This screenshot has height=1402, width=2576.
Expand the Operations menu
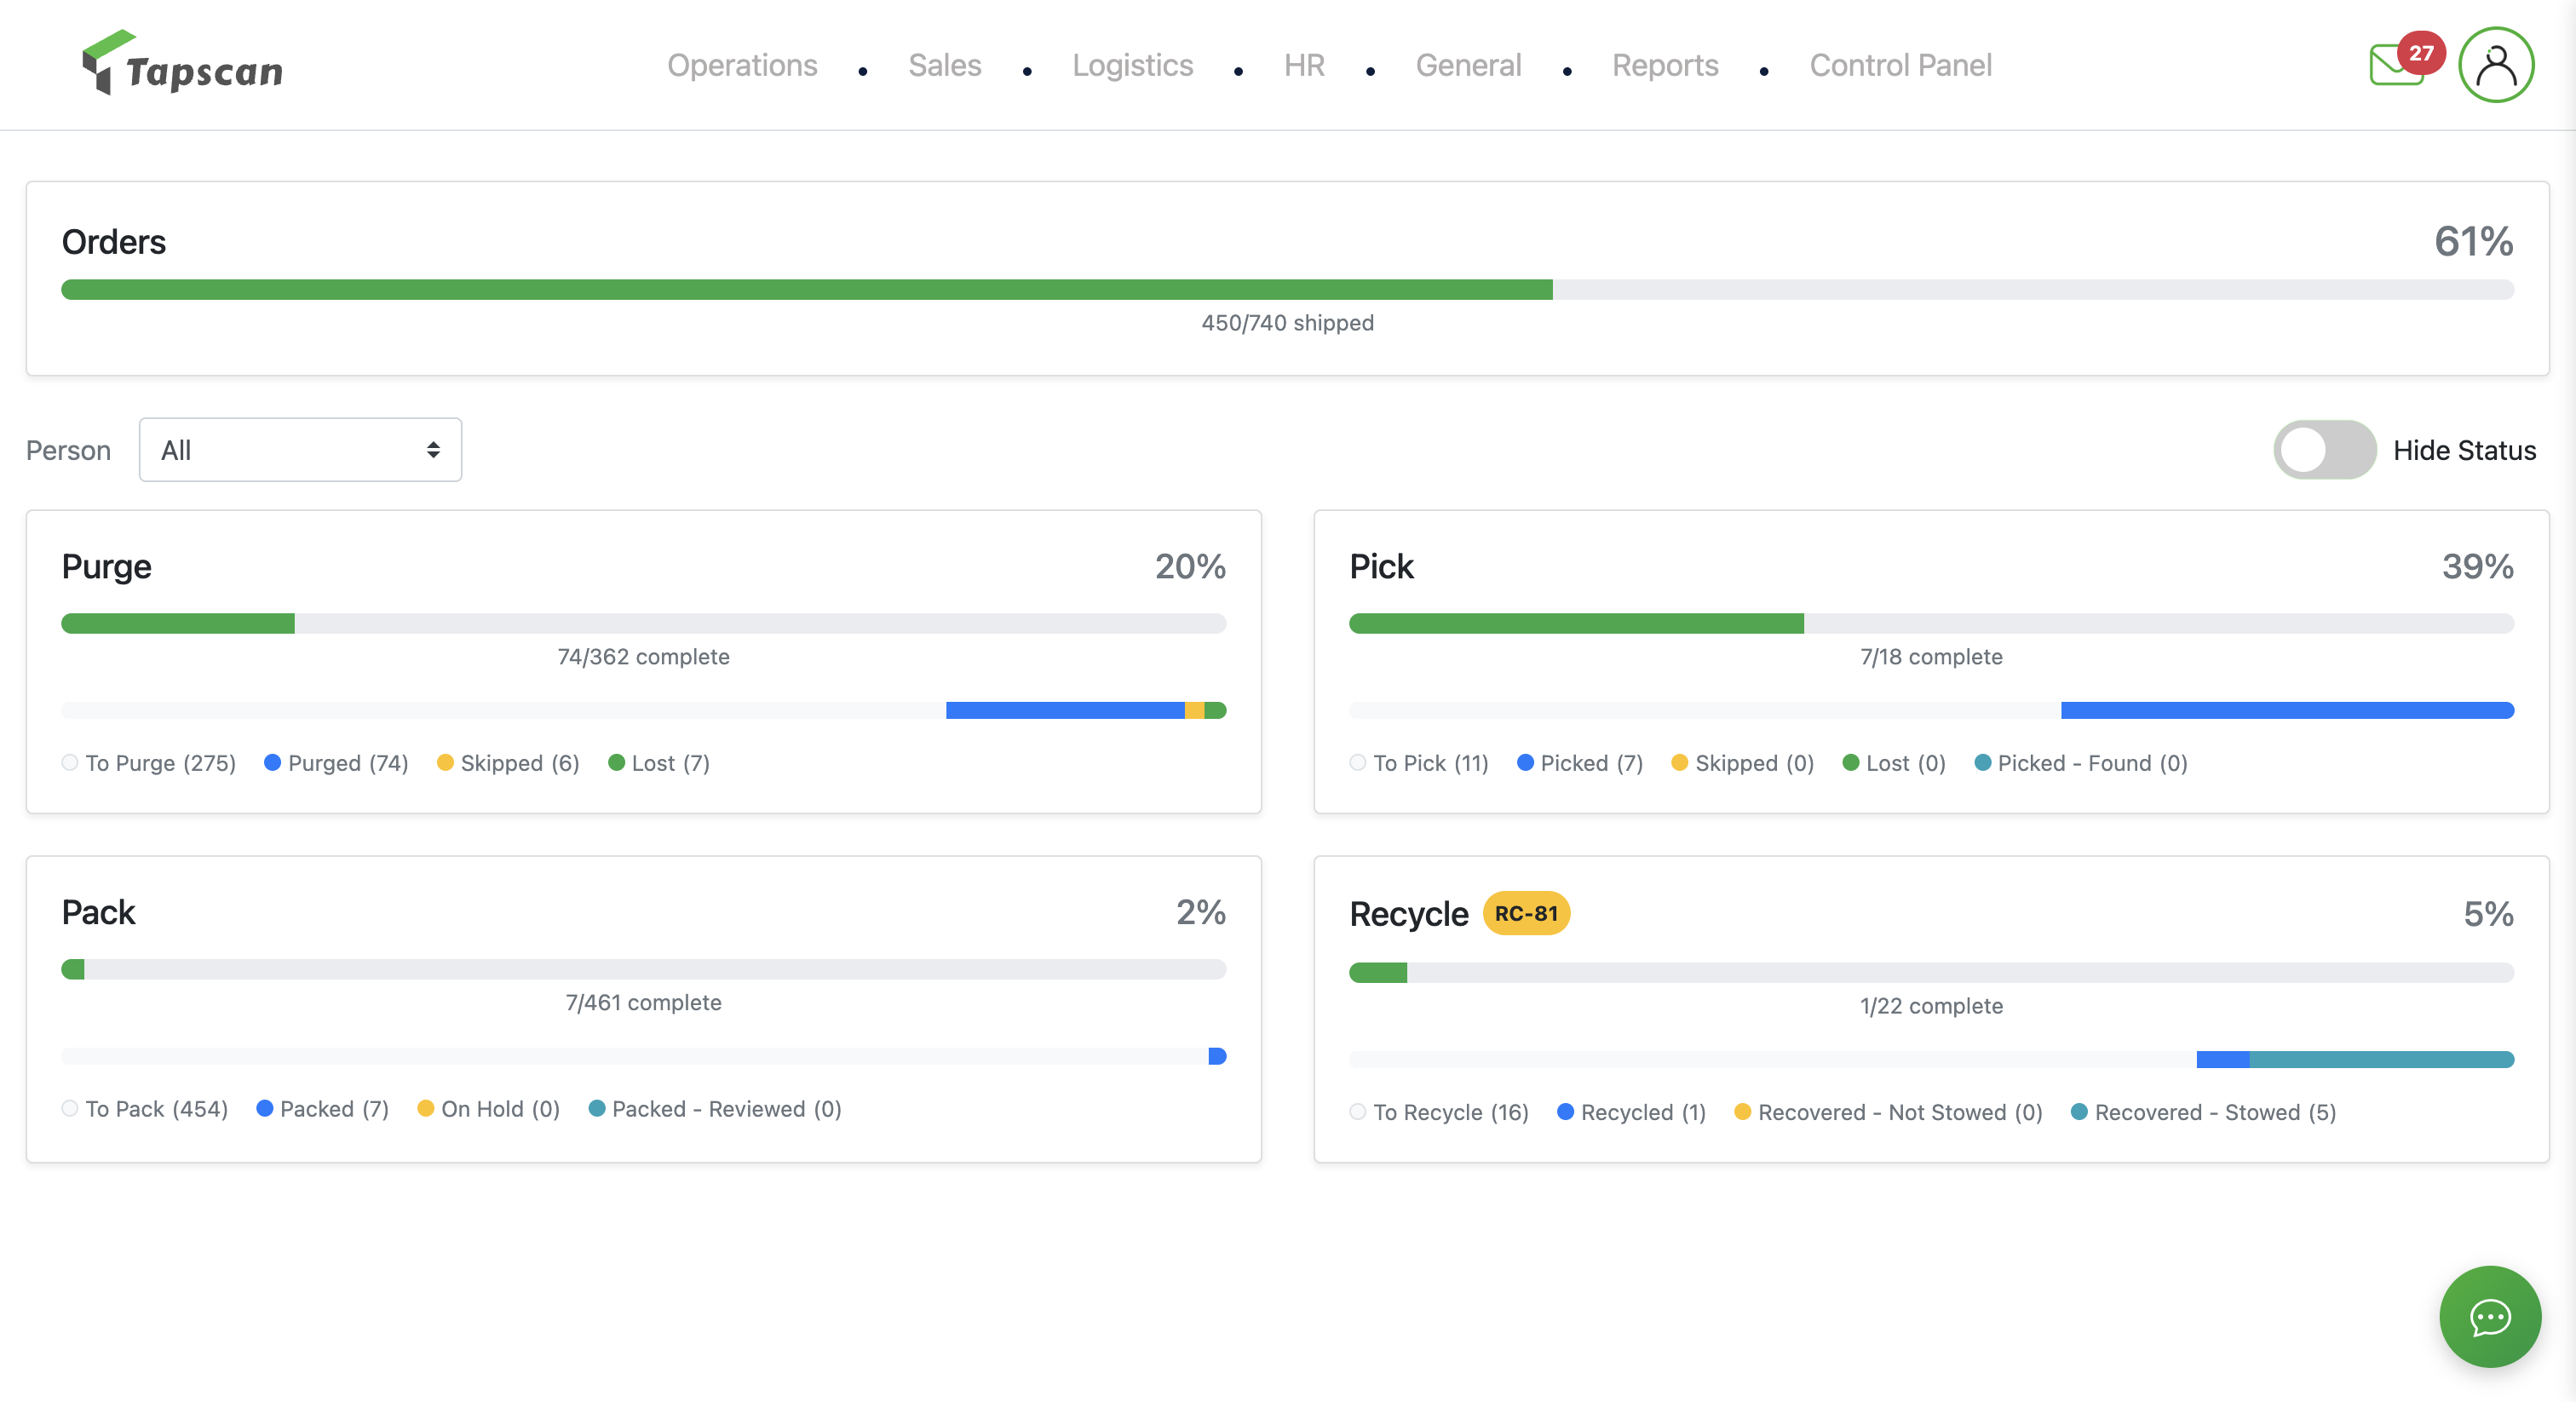point(742,65)
